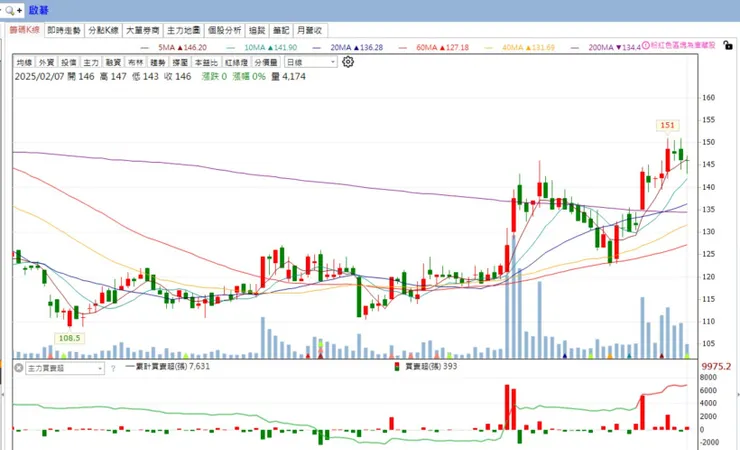
Task: Toggle the 均線 moving average overlay
Action: 24,62
